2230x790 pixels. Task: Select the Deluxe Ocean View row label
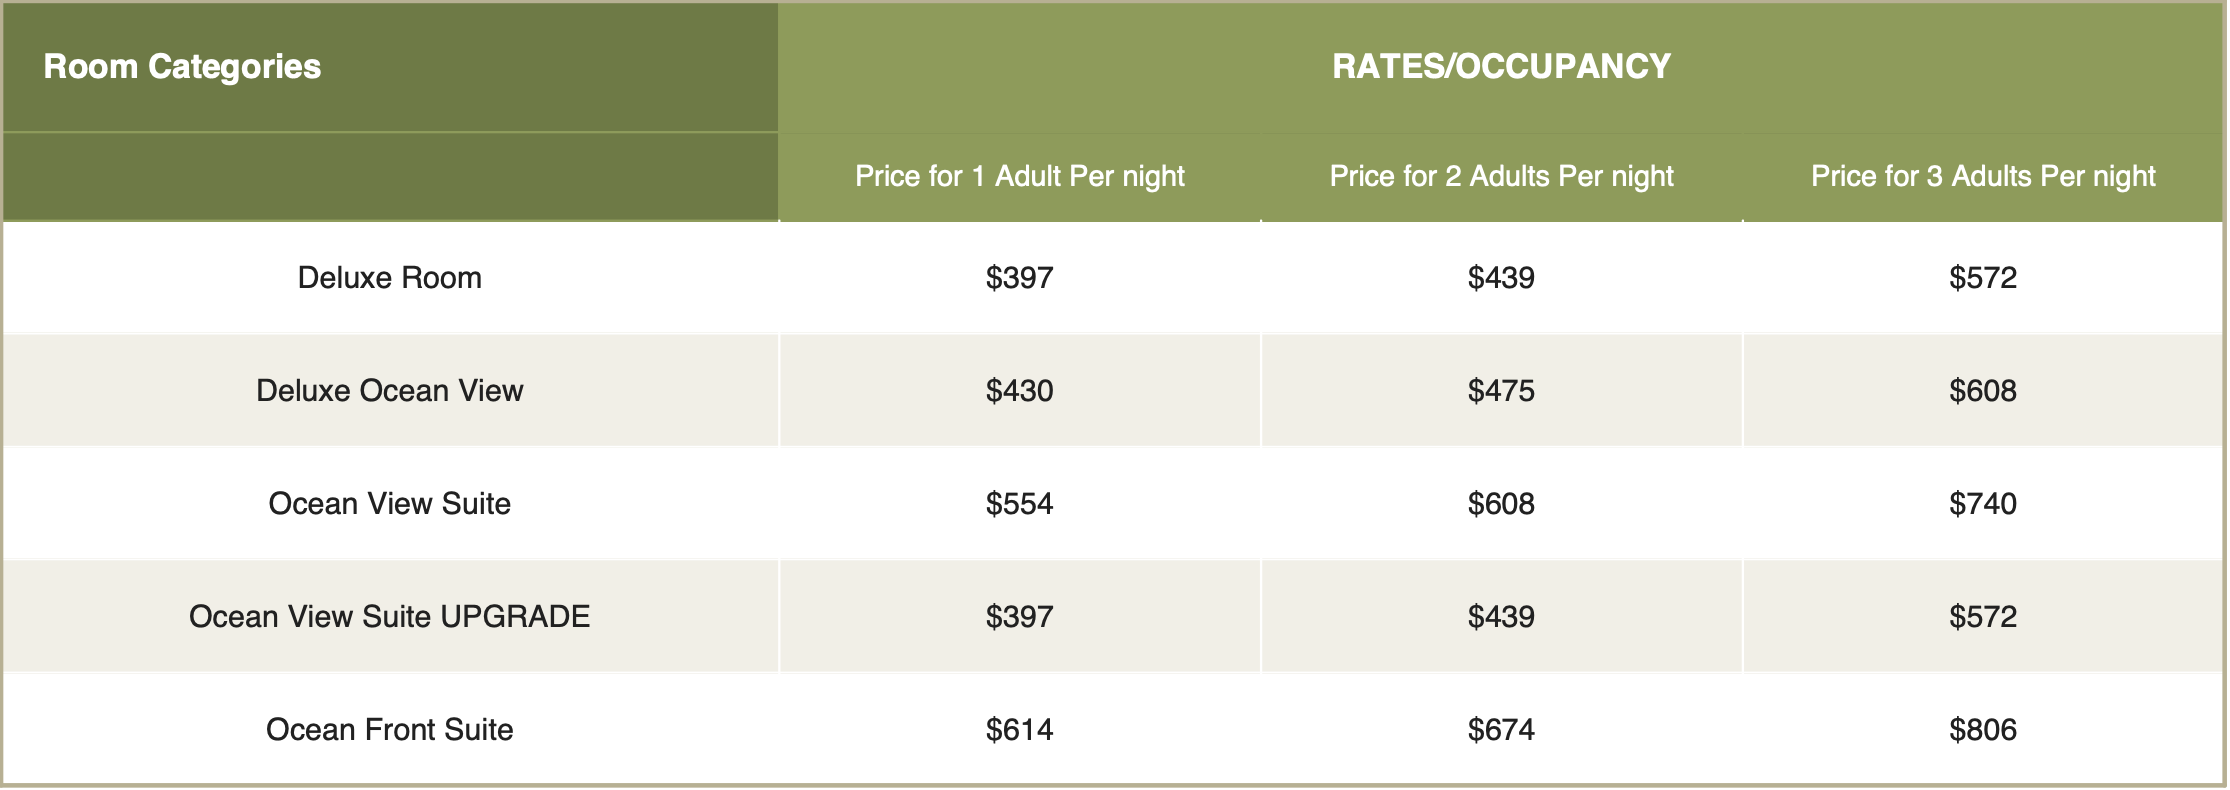[x=390, y=390]
